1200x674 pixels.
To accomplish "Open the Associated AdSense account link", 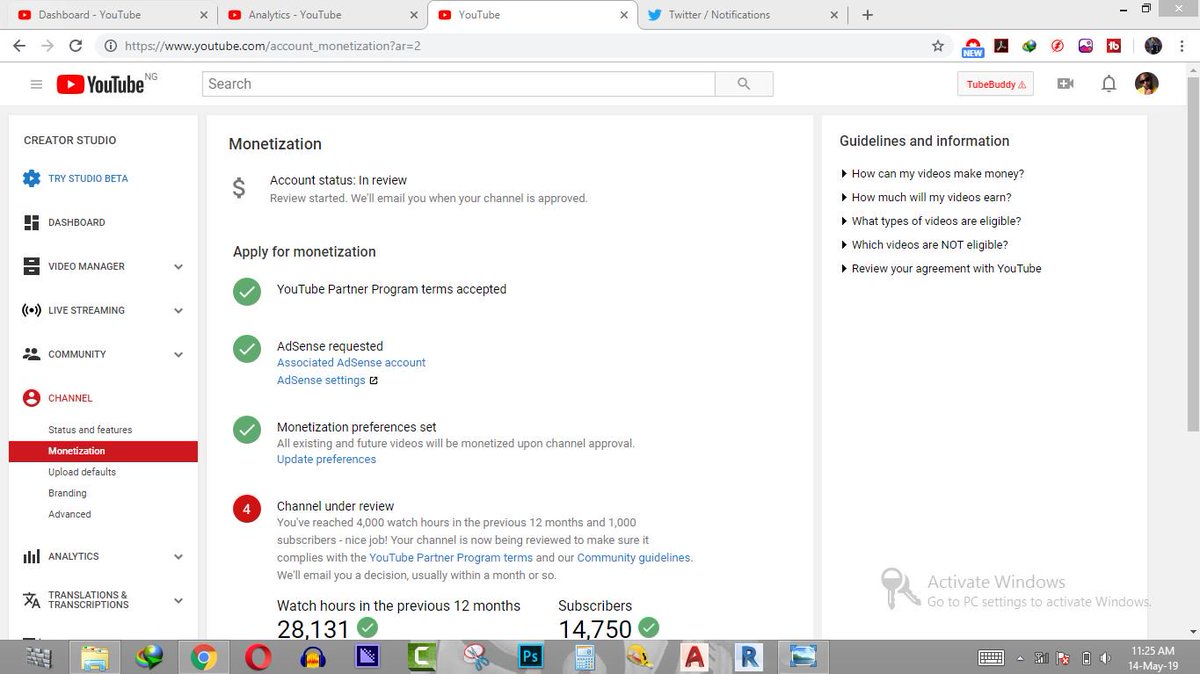I will coord(351,363).
